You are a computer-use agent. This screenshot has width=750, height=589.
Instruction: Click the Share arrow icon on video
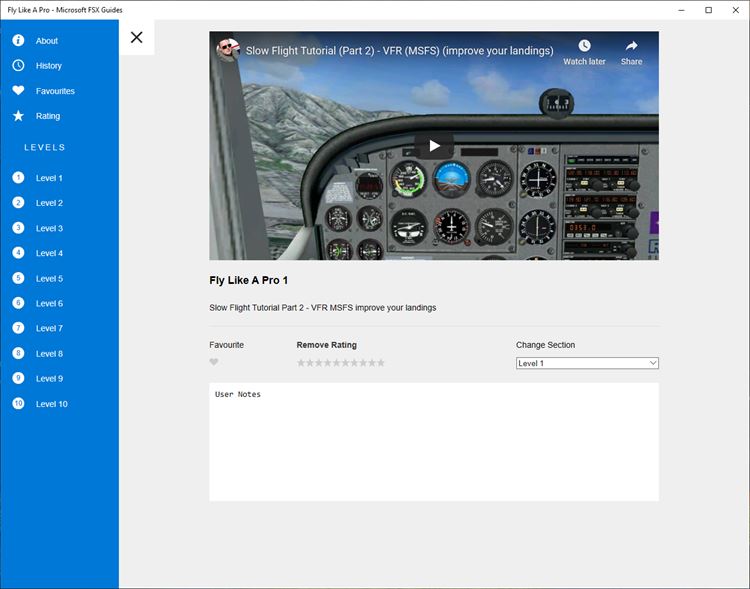point(631,46)
